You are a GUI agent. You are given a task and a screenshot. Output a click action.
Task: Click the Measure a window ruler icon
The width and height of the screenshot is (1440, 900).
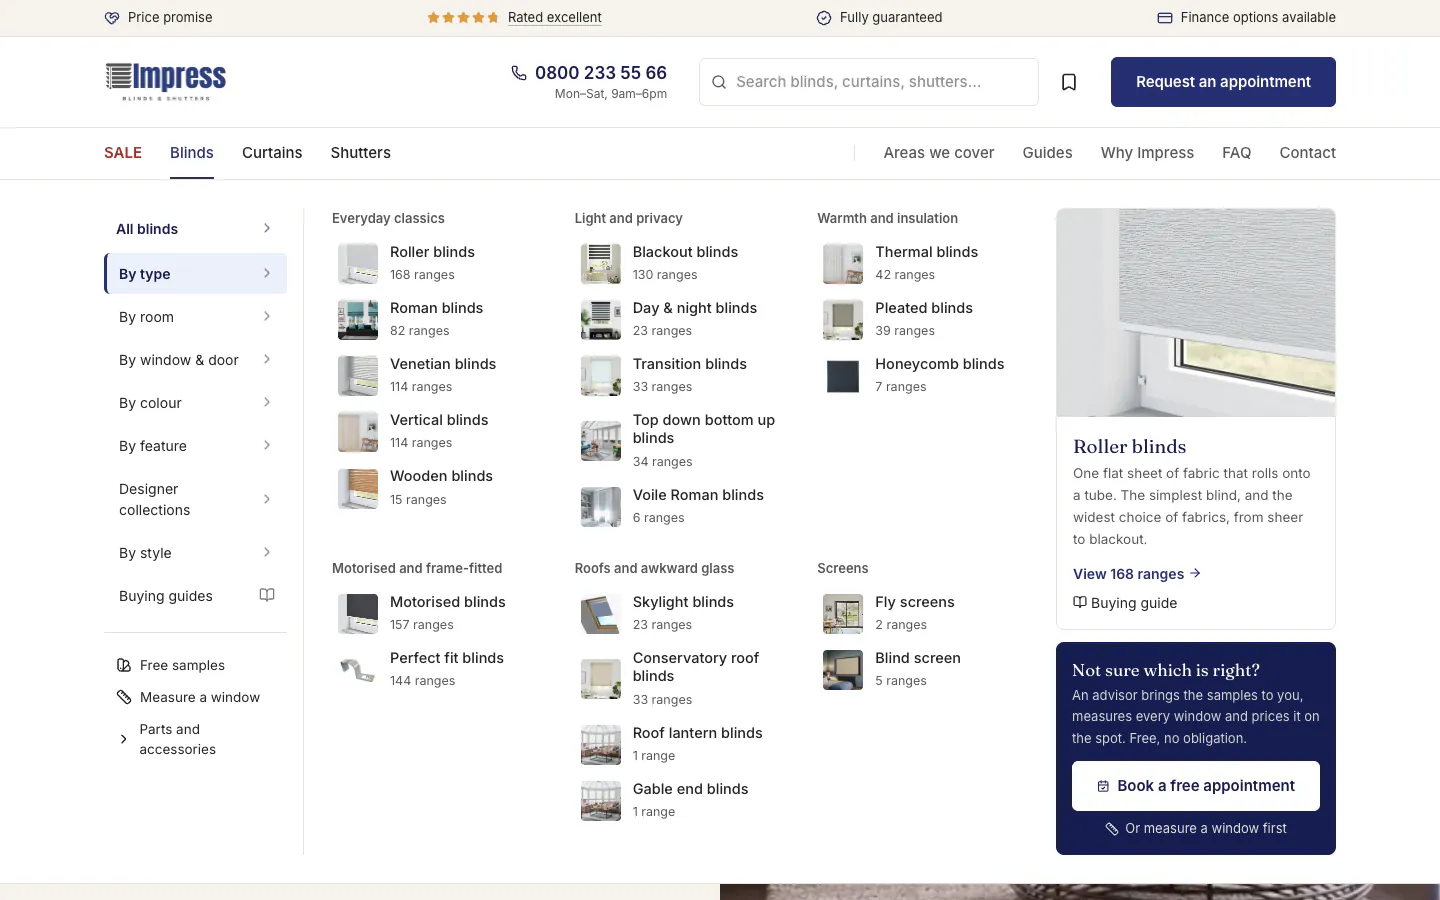coord(124,697)
